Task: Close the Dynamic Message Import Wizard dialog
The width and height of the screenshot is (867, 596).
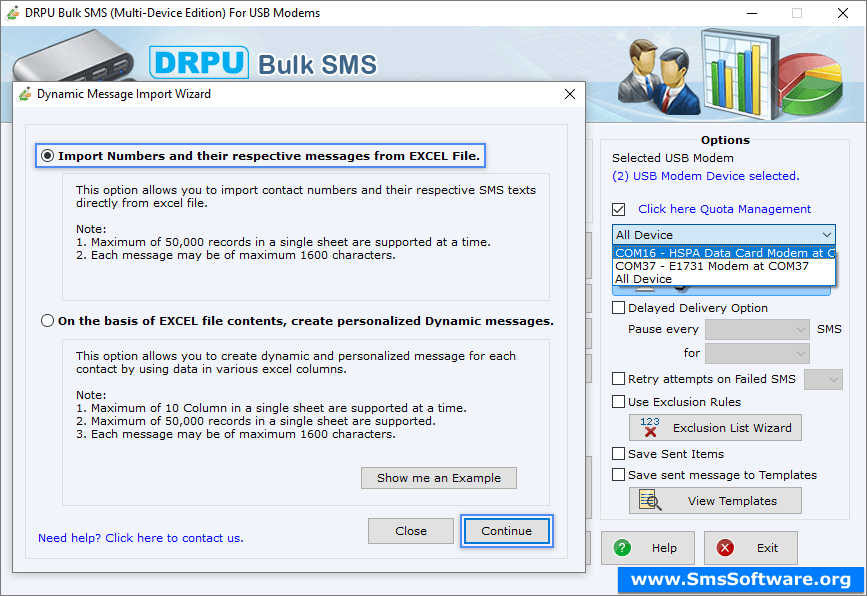Action: [570, 94]
